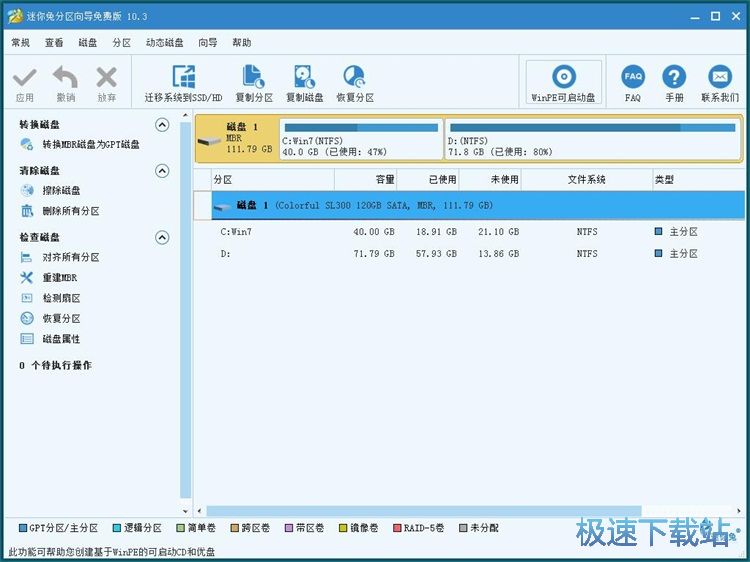Open the 磁盘 menu

tap(88, 43)
